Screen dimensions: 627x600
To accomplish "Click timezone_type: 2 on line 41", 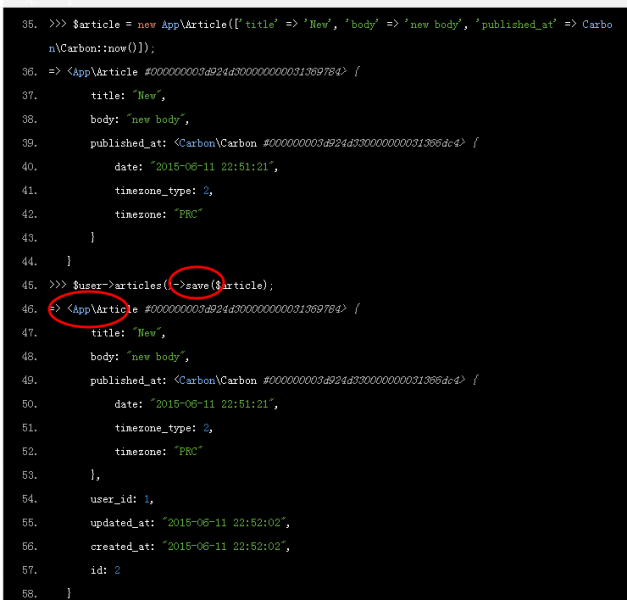I will 164,191.
